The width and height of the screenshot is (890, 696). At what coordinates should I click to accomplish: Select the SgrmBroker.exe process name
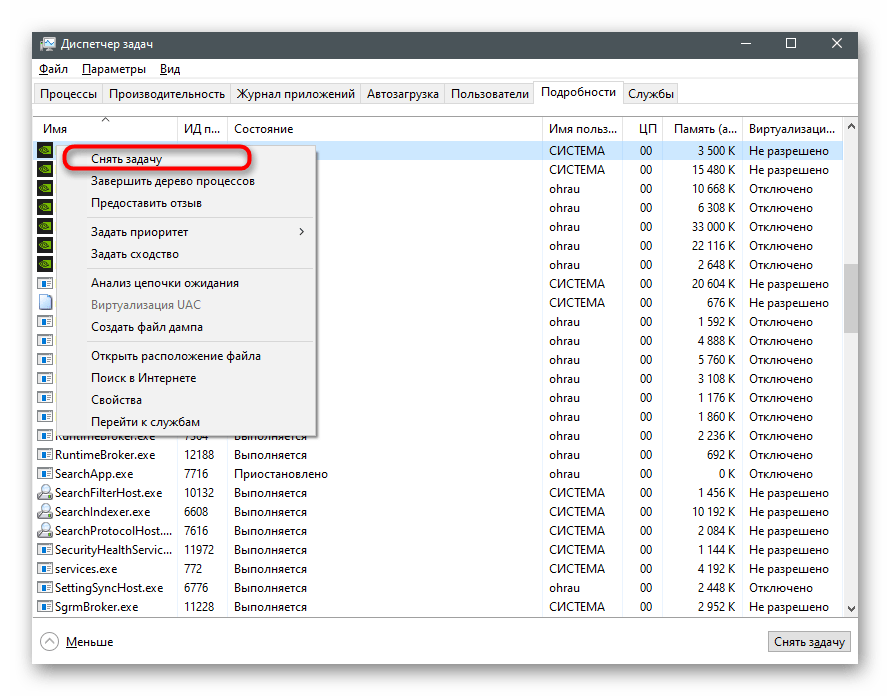pyautogui.click(x=96, y=607)
